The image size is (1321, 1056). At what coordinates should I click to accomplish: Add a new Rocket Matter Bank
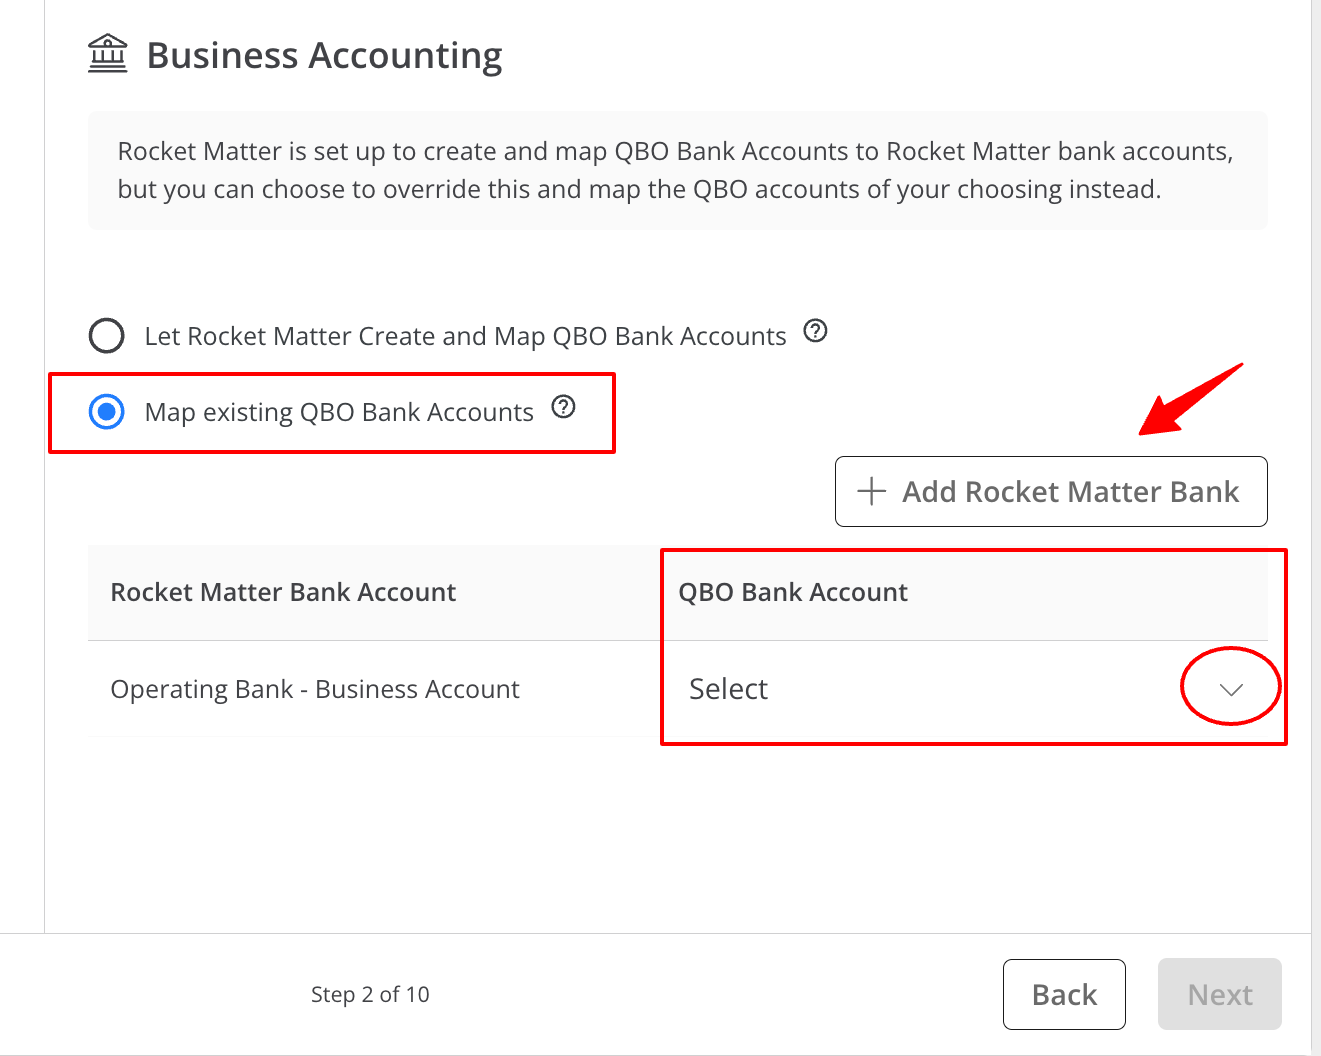point(1051,491)
